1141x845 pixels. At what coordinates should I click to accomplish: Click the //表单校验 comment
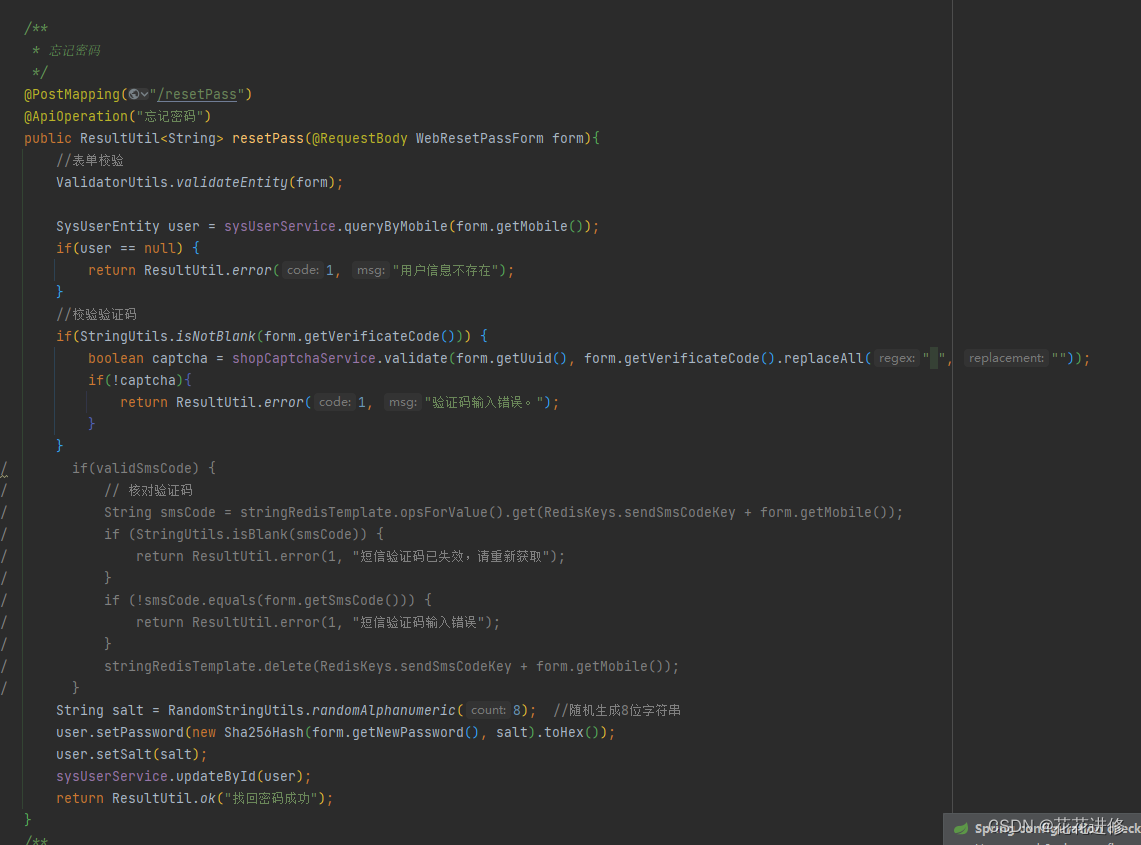(90, 160)
